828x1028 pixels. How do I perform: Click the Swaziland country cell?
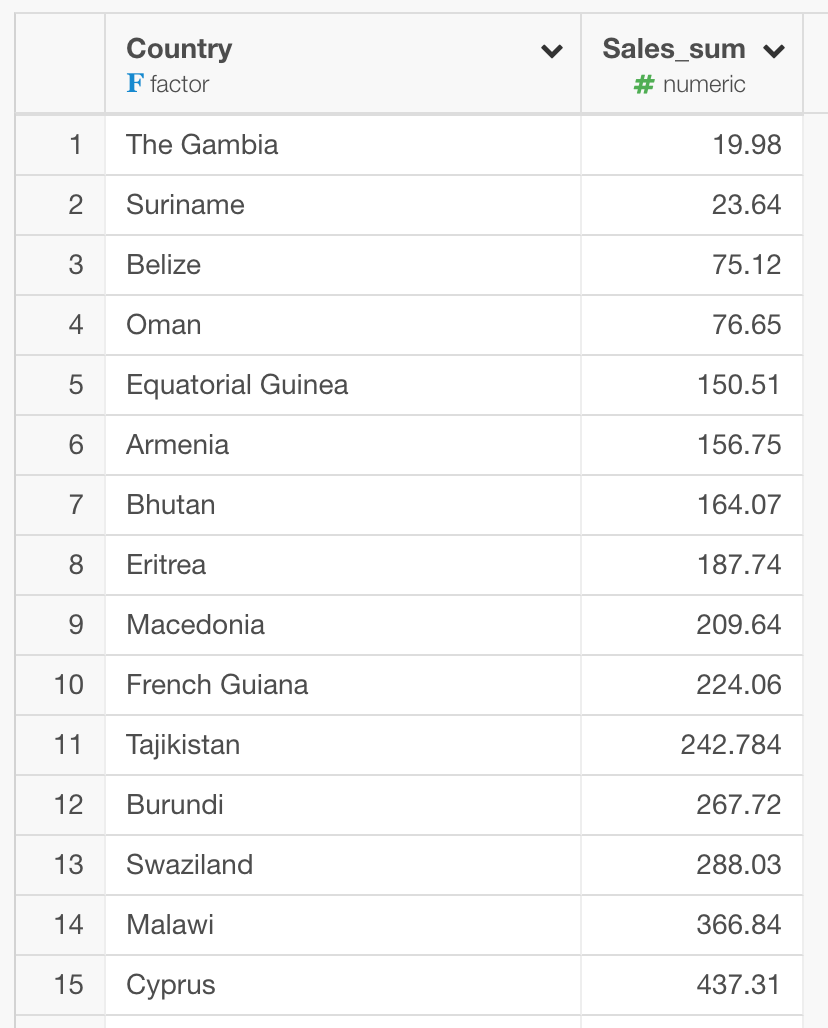[x=343, y=865]
